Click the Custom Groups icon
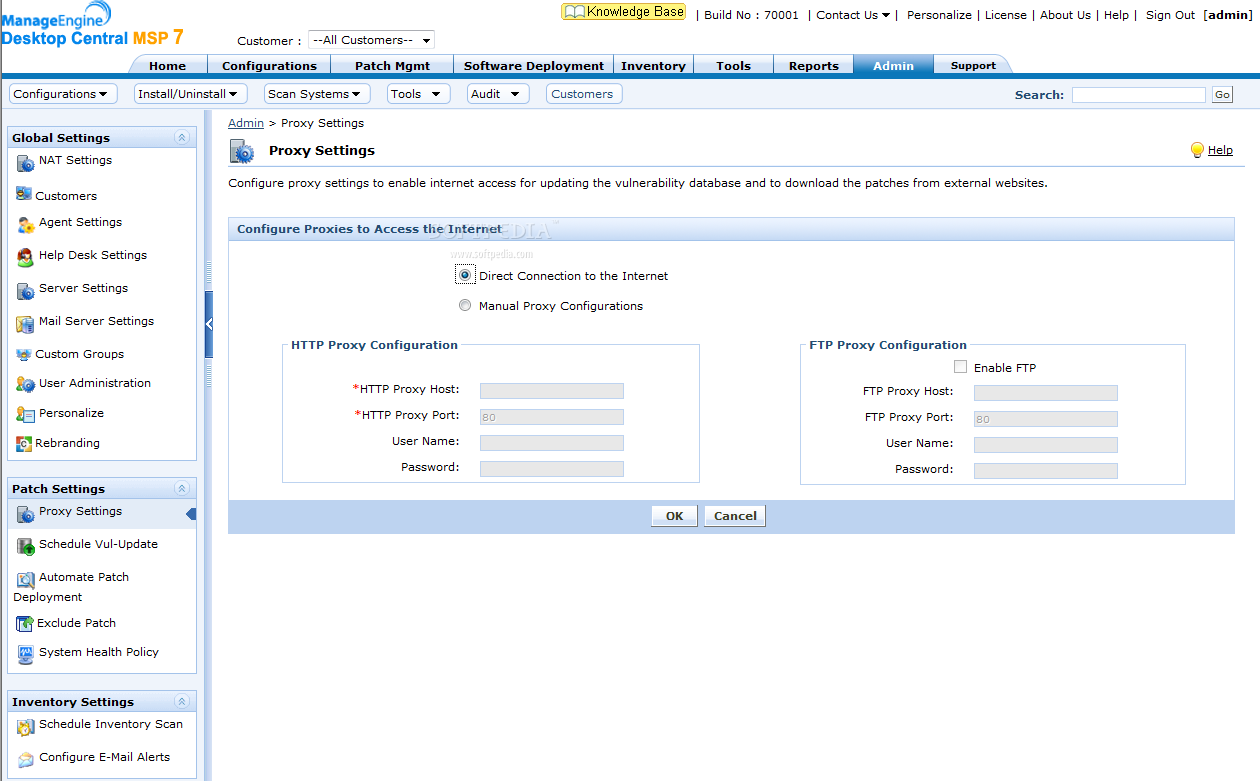The width and height of the screenshot is (1260, 781). pyautogui.click(x=24, y=354)
